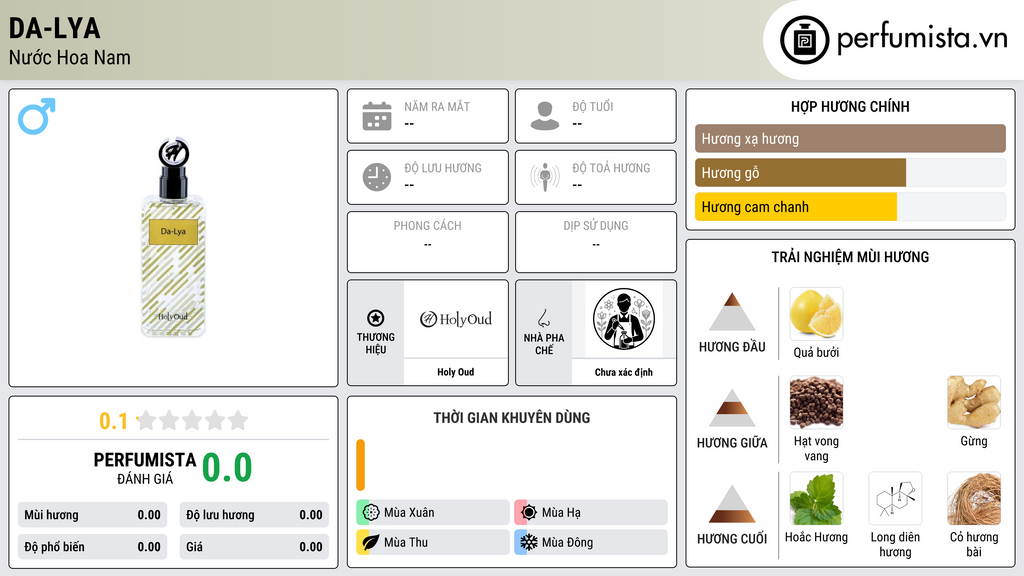This screenshot has width=1024, height=576.
Task: Select the Mùa Hạ season tag
Action: [x=591, y=513]
